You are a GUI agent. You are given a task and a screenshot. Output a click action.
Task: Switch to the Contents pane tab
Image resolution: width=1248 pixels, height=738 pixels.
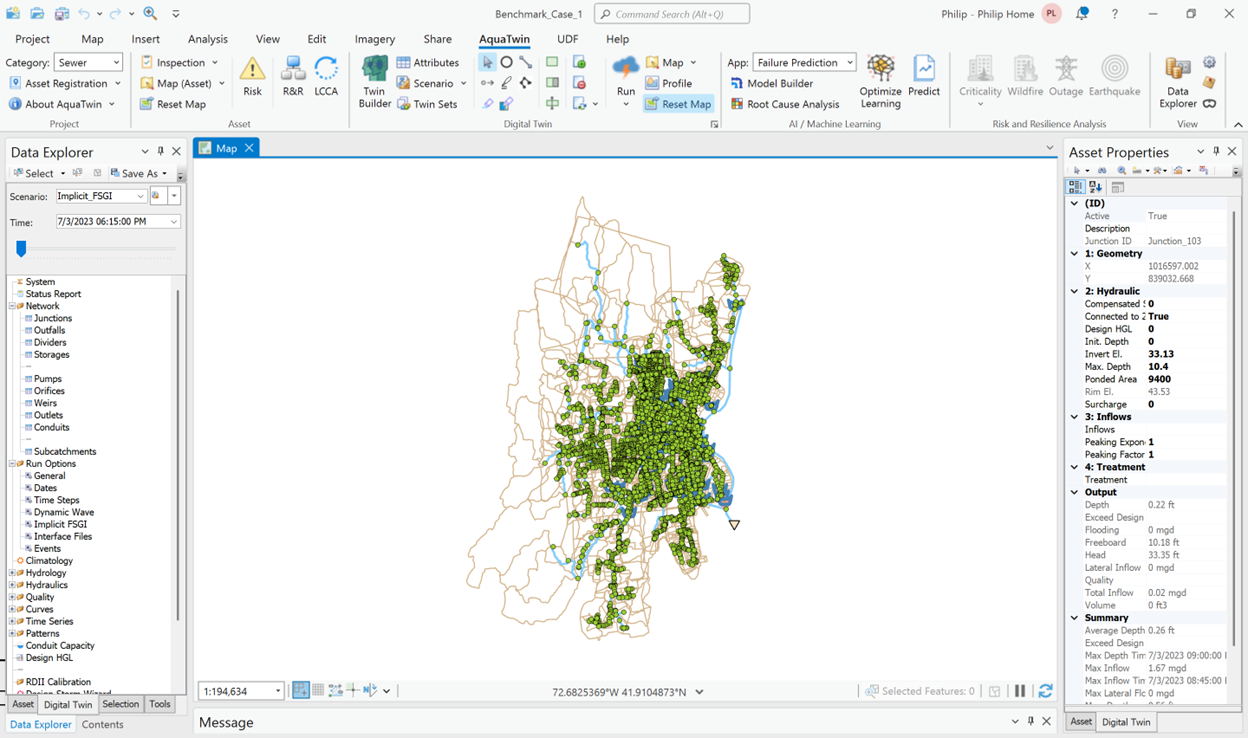[x=103, y=724]
